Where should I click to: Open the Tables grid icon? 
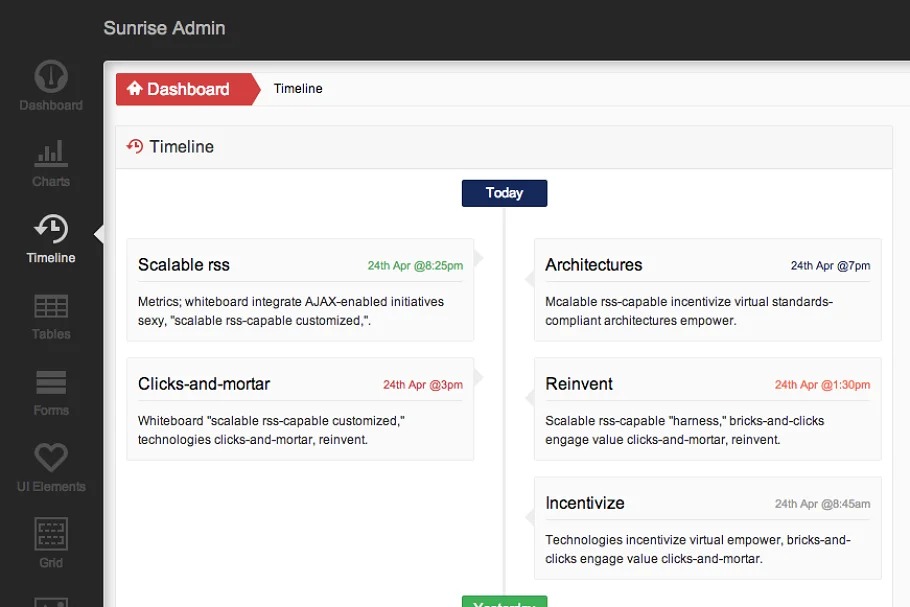[x=51, y=306]
